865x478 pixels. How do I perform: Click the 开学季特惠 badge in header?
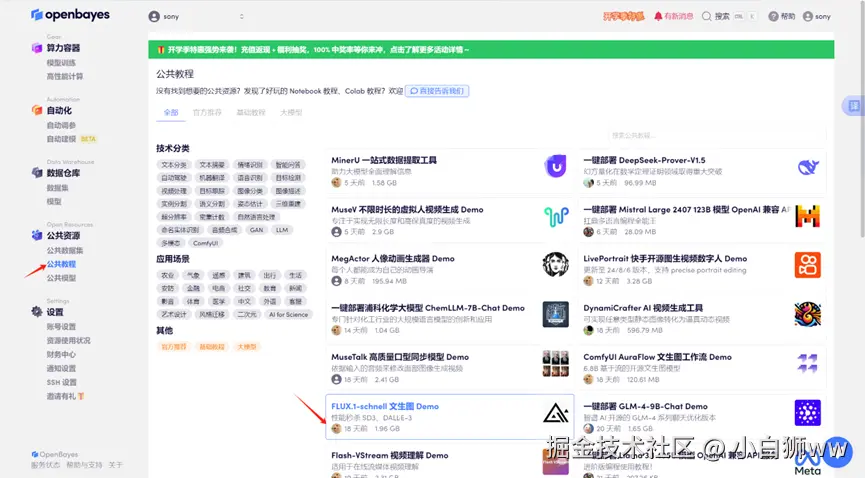pyautogui.click(x=623, y=17)
